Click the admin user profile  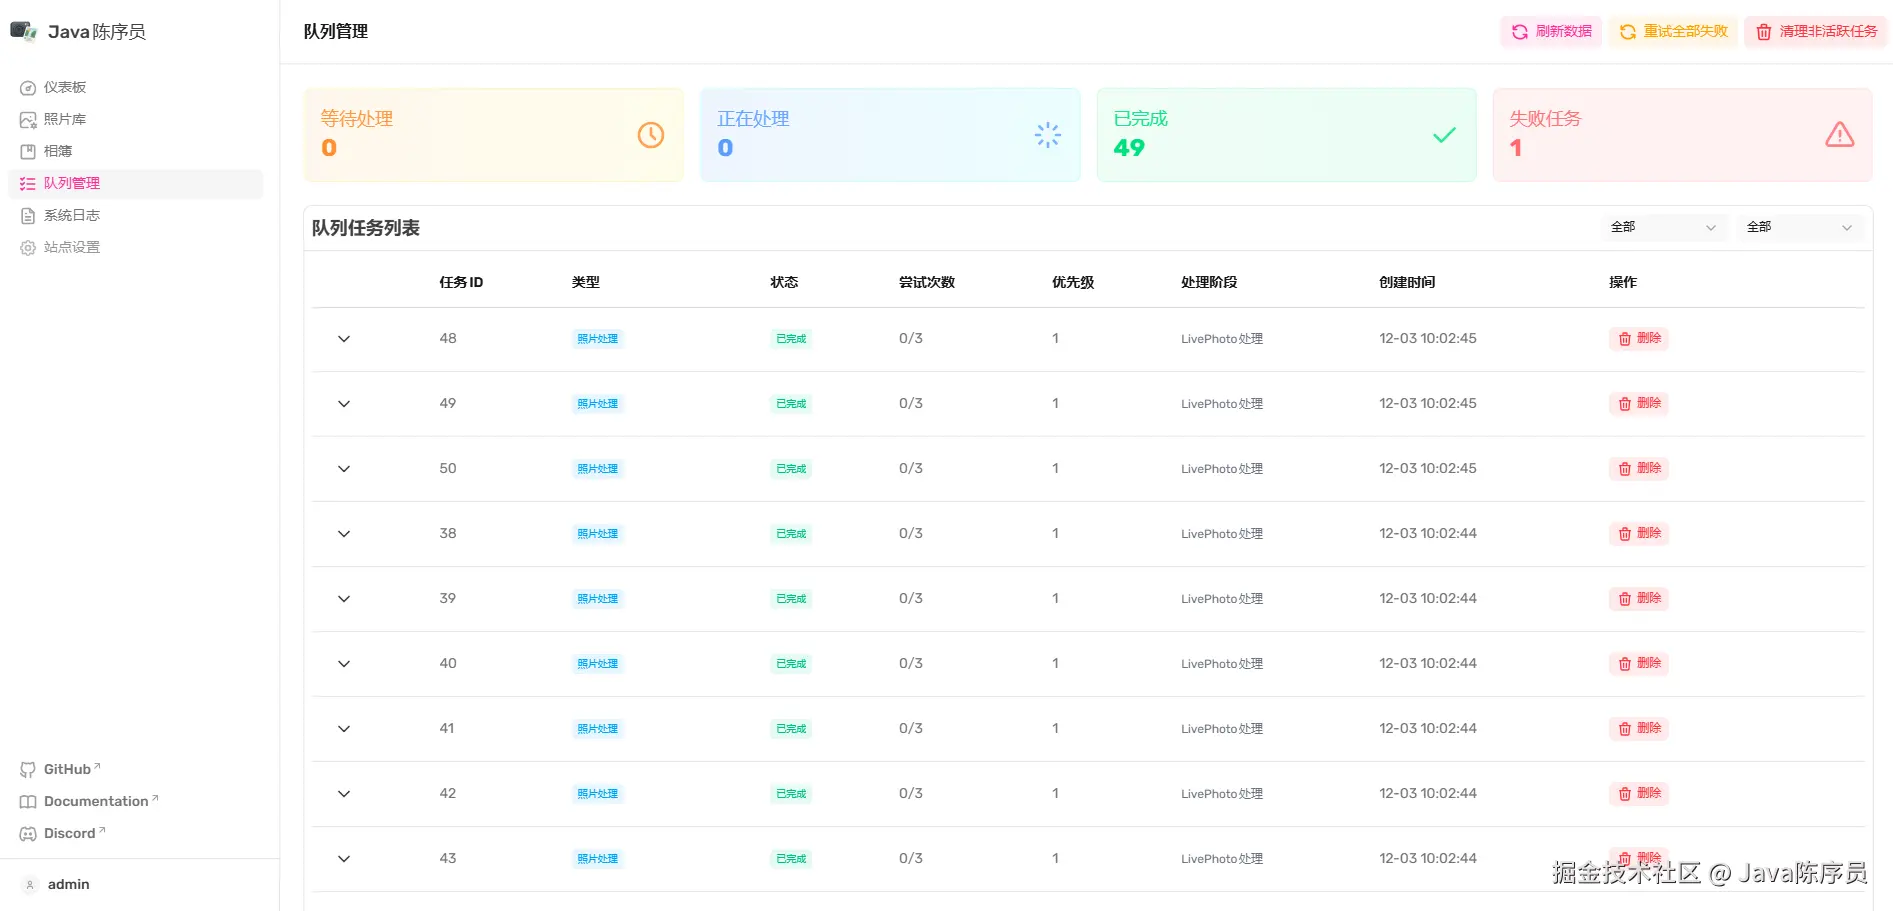coord(68,885)
